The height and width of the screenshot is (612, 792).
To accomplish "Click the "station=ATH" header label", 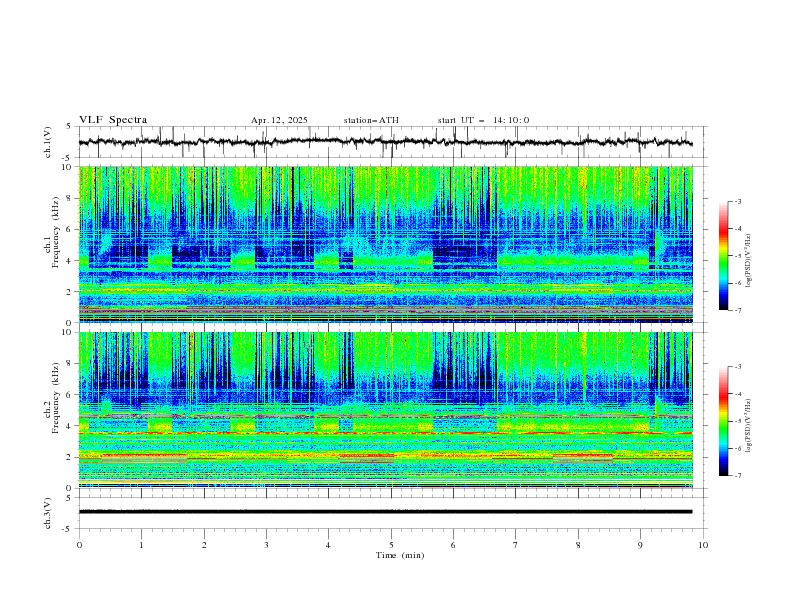I will (x=371, y=120).
